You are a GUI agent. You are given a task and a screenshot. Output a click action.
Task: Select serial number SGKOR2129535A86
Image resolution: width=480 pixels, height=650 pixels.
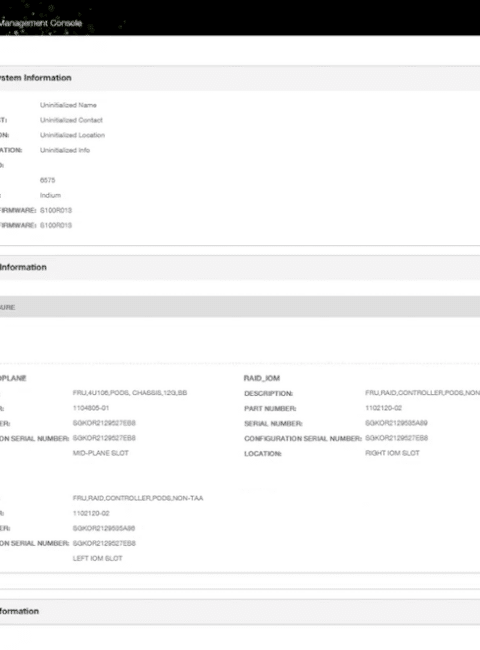click(104, 528)
